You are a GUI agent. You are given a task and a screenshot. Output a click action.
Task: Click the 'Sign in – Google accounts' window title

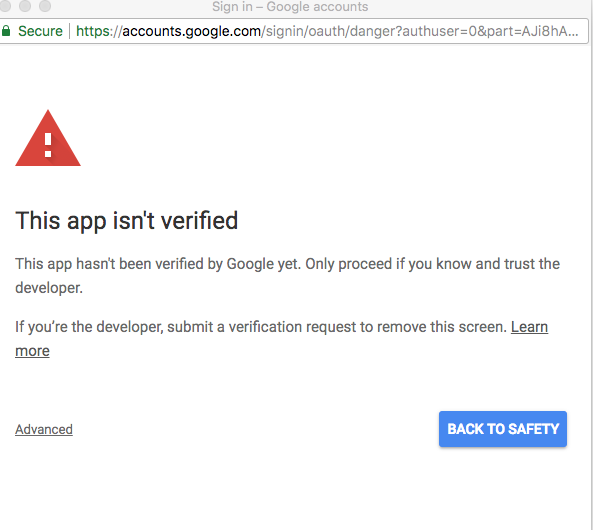tap(290, 6)
